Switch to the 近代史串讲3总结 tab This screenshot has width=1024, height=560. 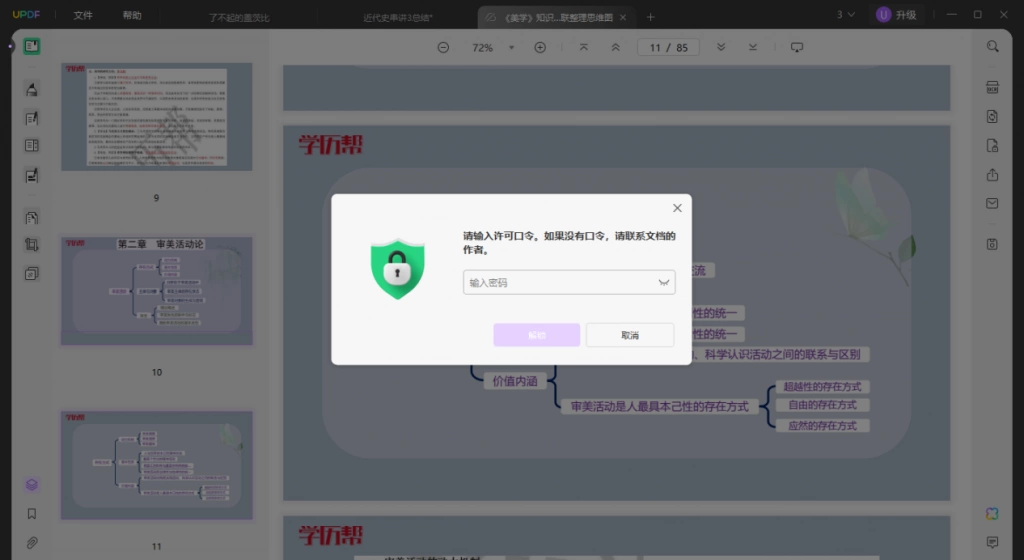(398, 18)
